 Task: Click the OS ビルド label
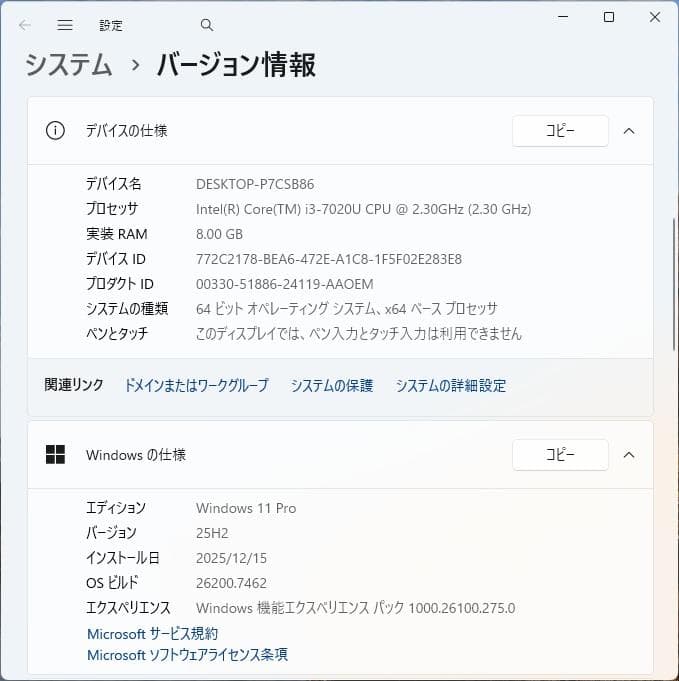pyautogui.click(x=113, y=582)
